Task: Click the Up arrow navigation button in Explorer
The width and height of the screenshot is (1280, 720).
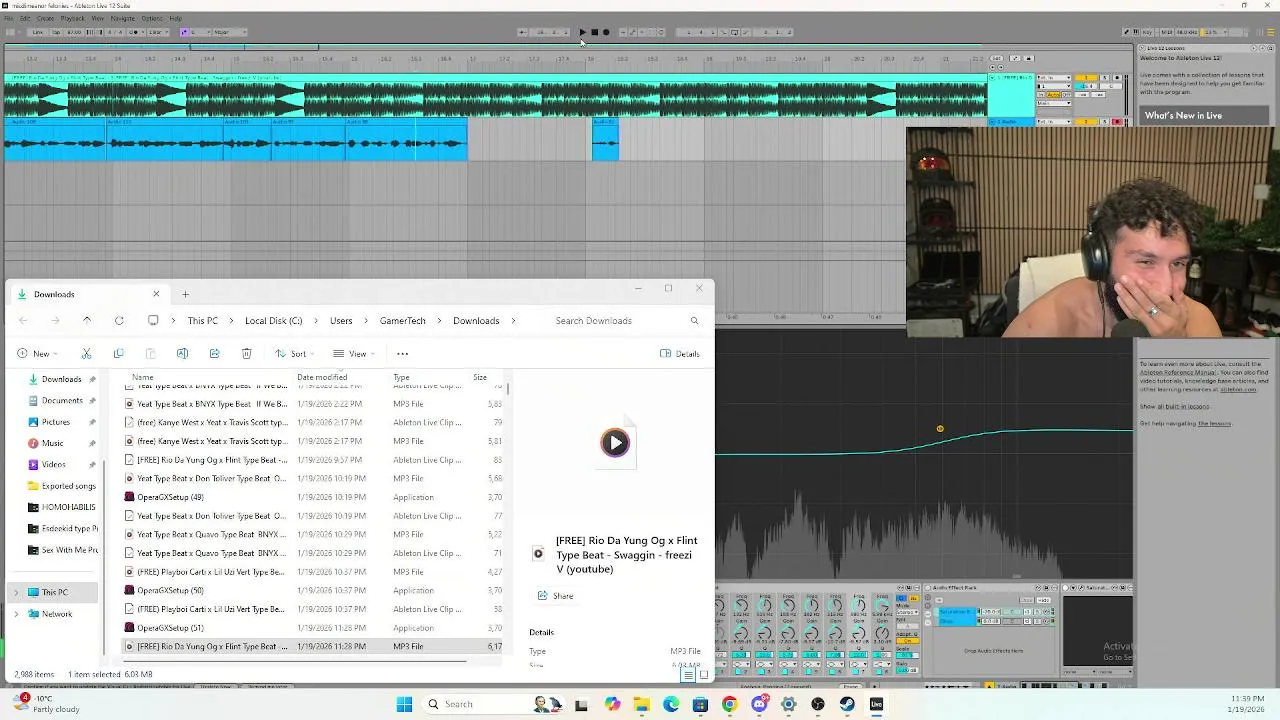Action: [x=87, y=320]
